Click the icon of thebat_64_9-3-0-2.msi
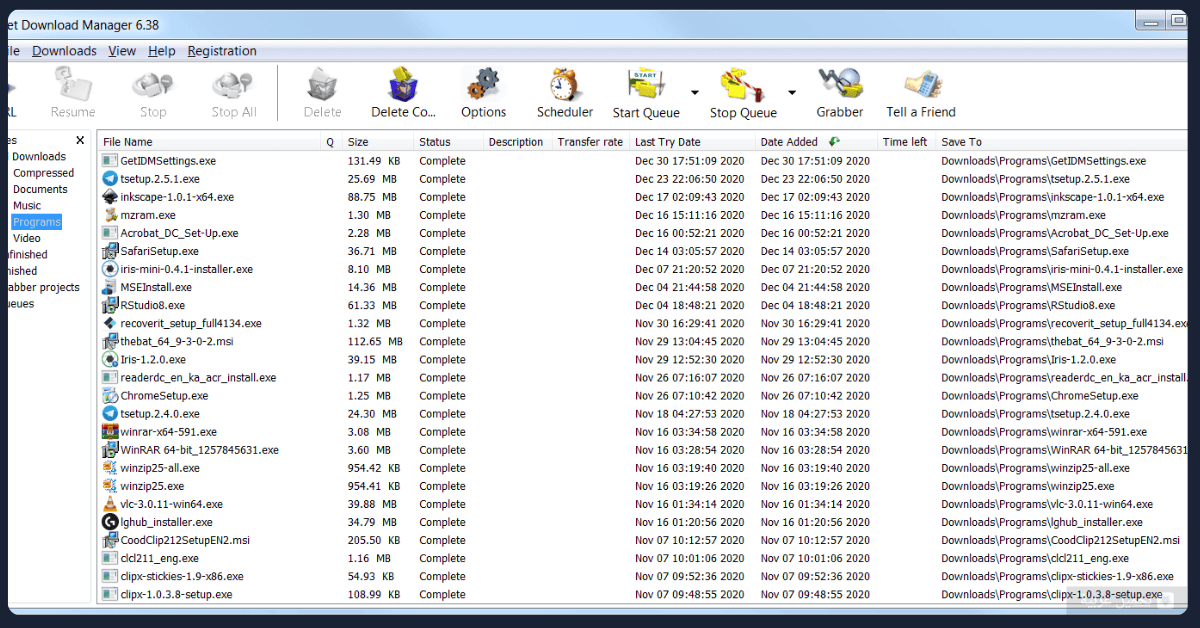 [x=110, y=341]
